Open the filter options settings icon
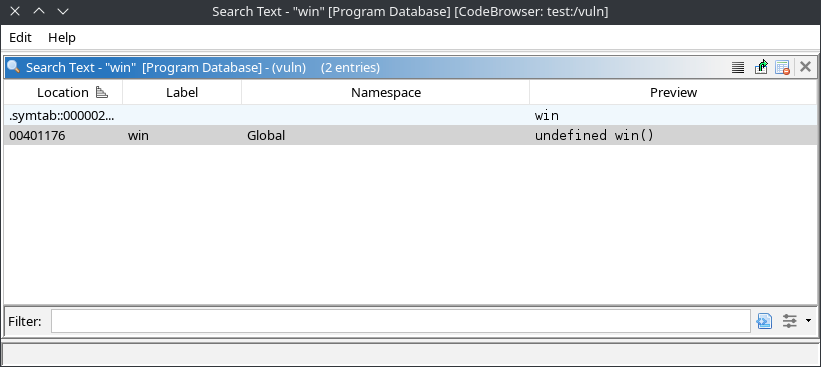Viewport: 821px width, 367px height. point(790,321)
